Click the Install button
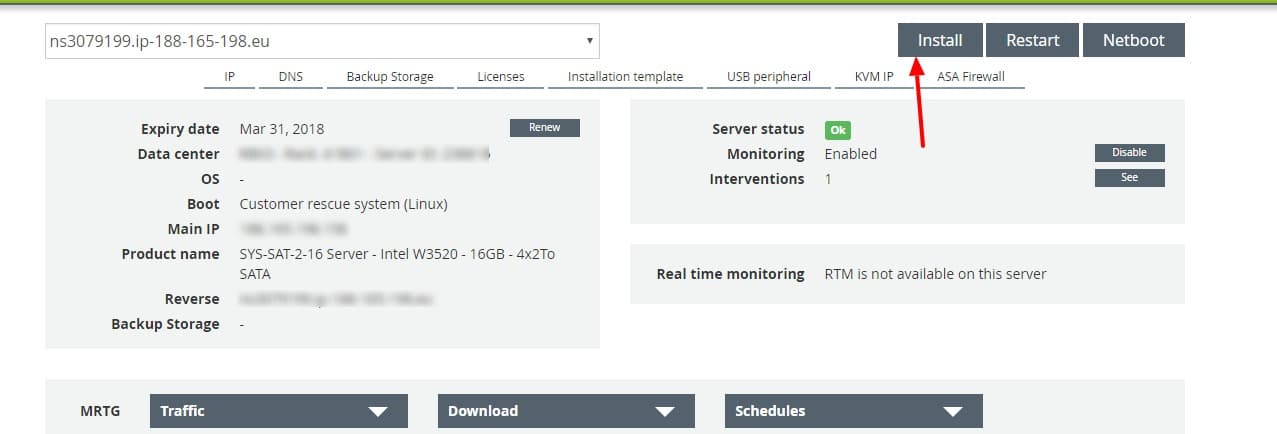 [939, 40]
